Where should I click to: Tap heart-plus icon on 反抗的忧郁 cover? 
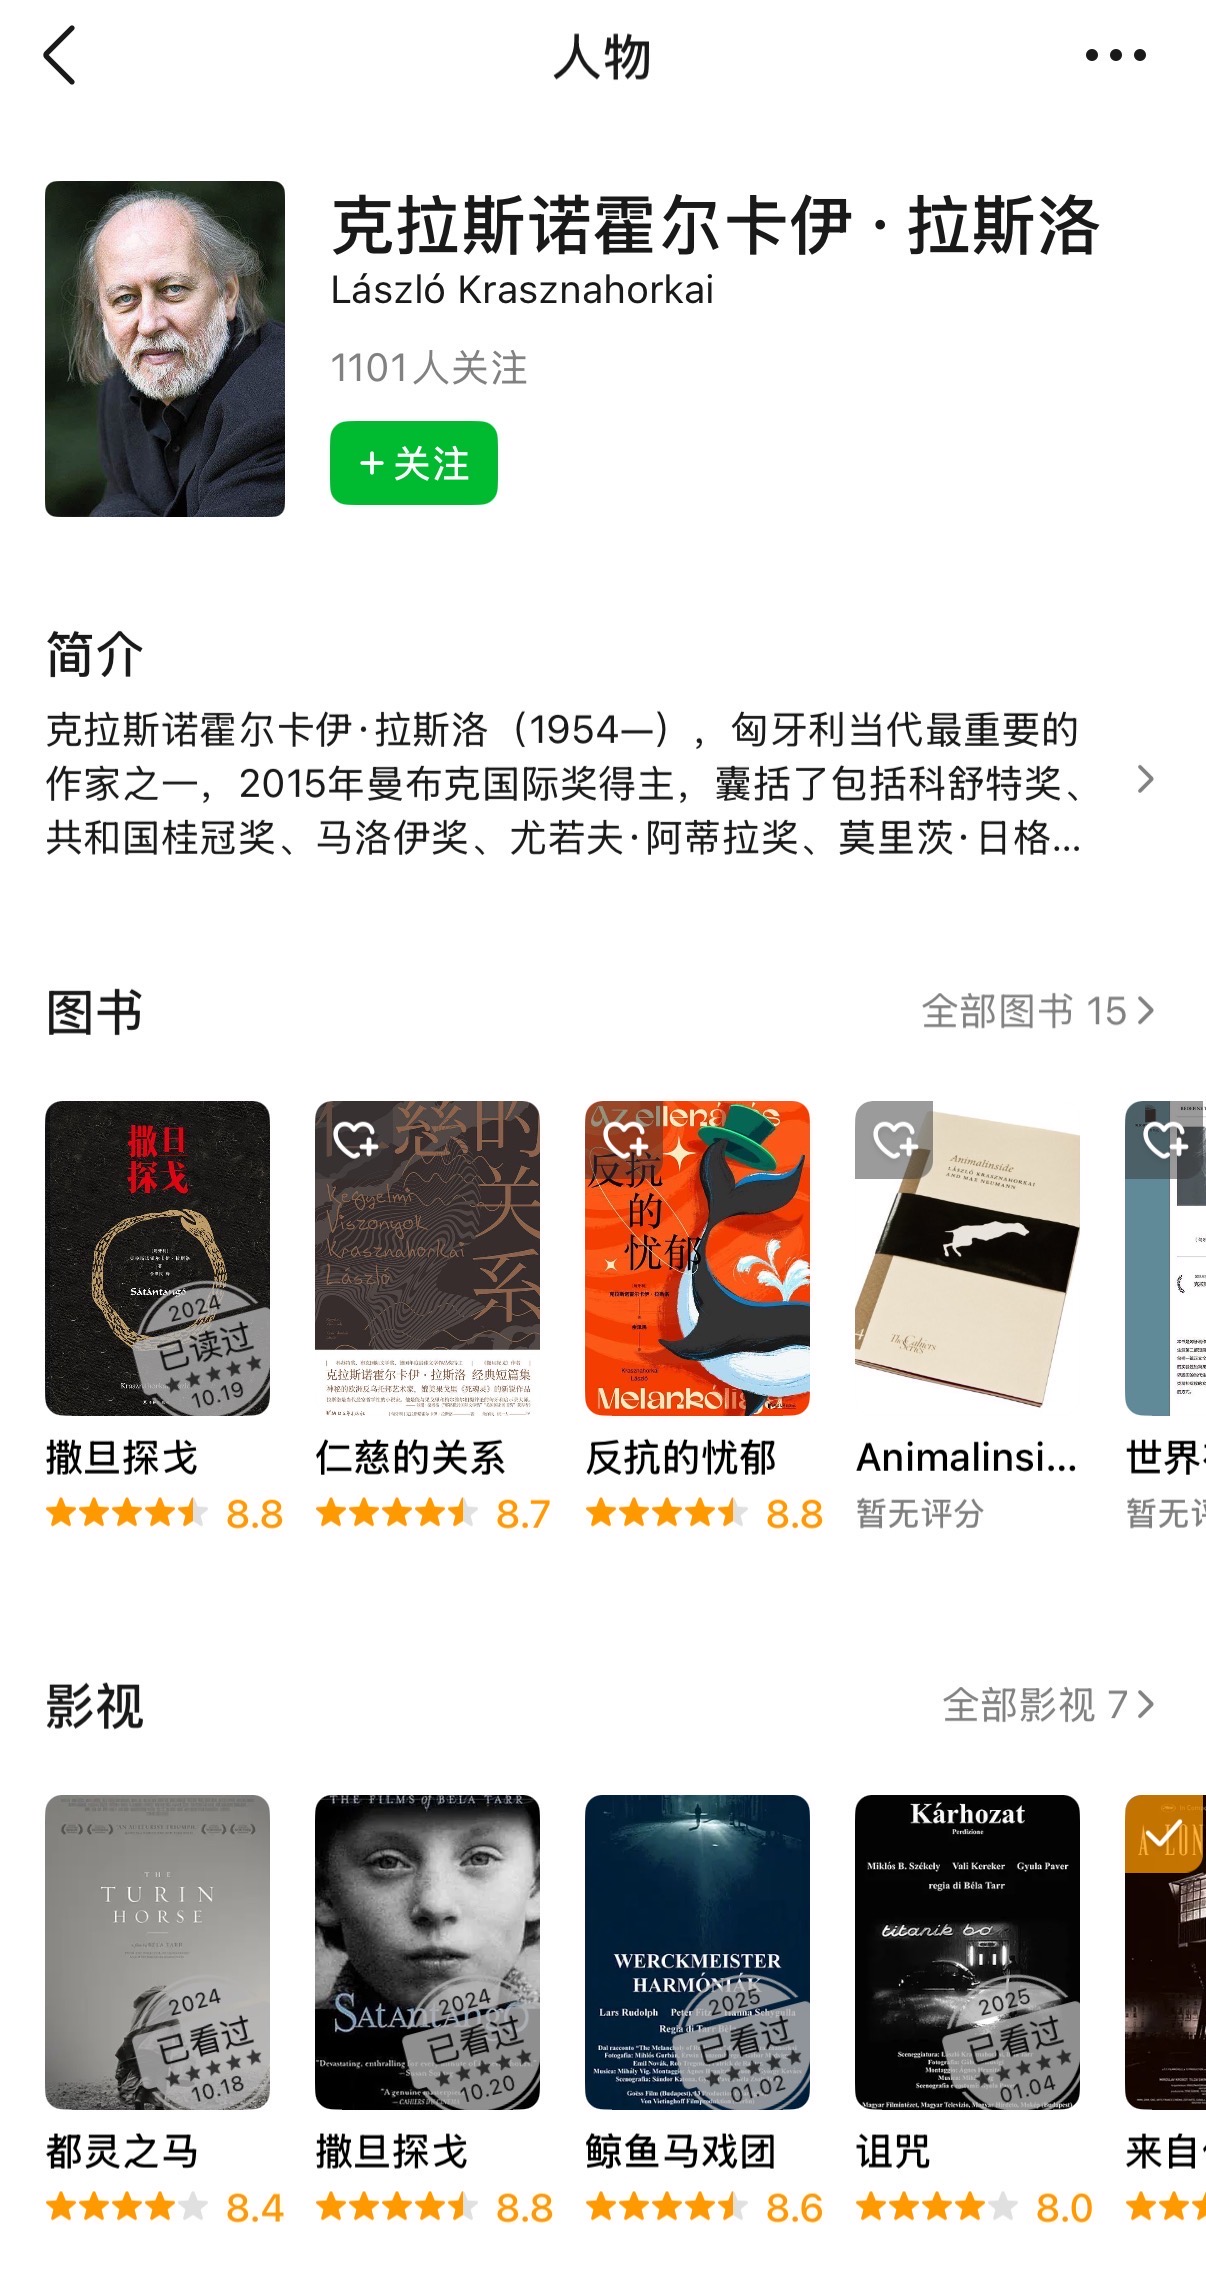tap(624, 1139)
